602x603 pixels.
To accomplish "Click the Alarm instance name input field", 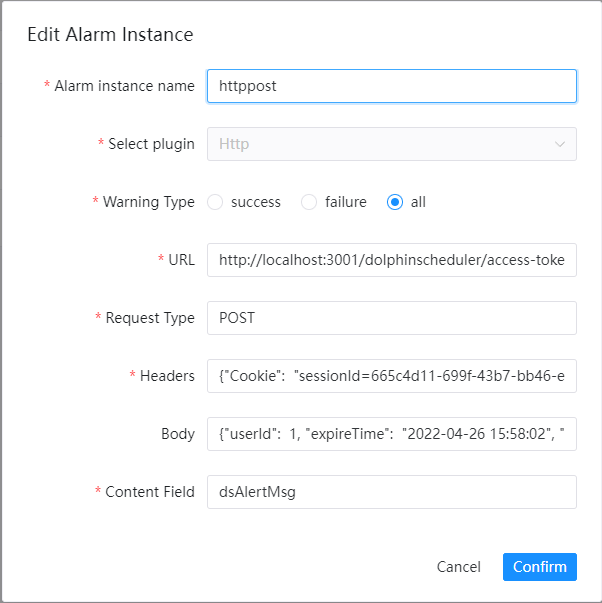I will coord(391,86).
